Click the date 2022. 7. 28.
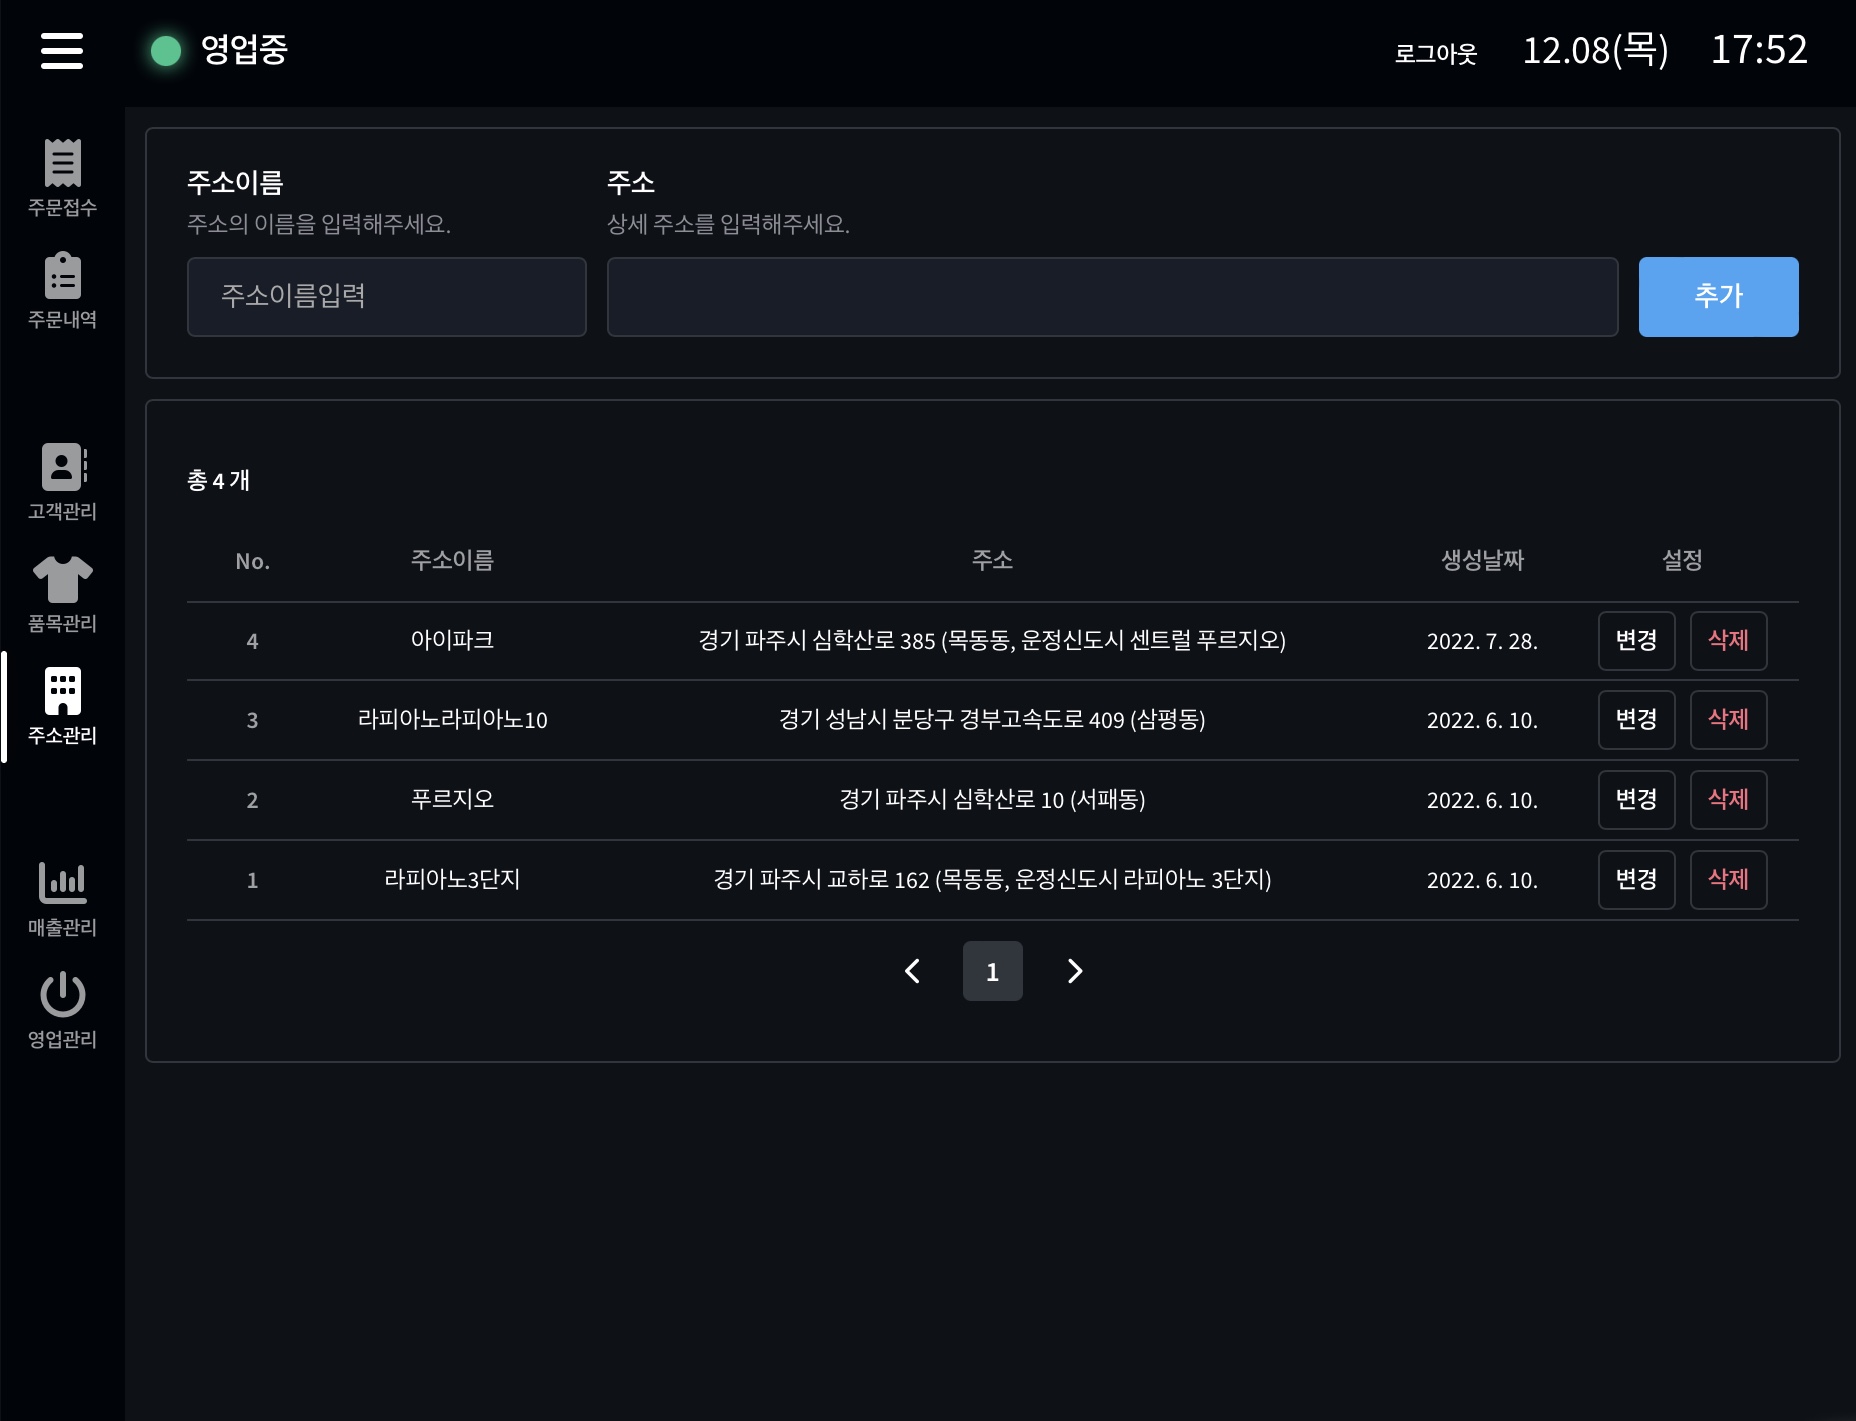The height and width of the screenshot is (1421, 1856). point(1482,642)
